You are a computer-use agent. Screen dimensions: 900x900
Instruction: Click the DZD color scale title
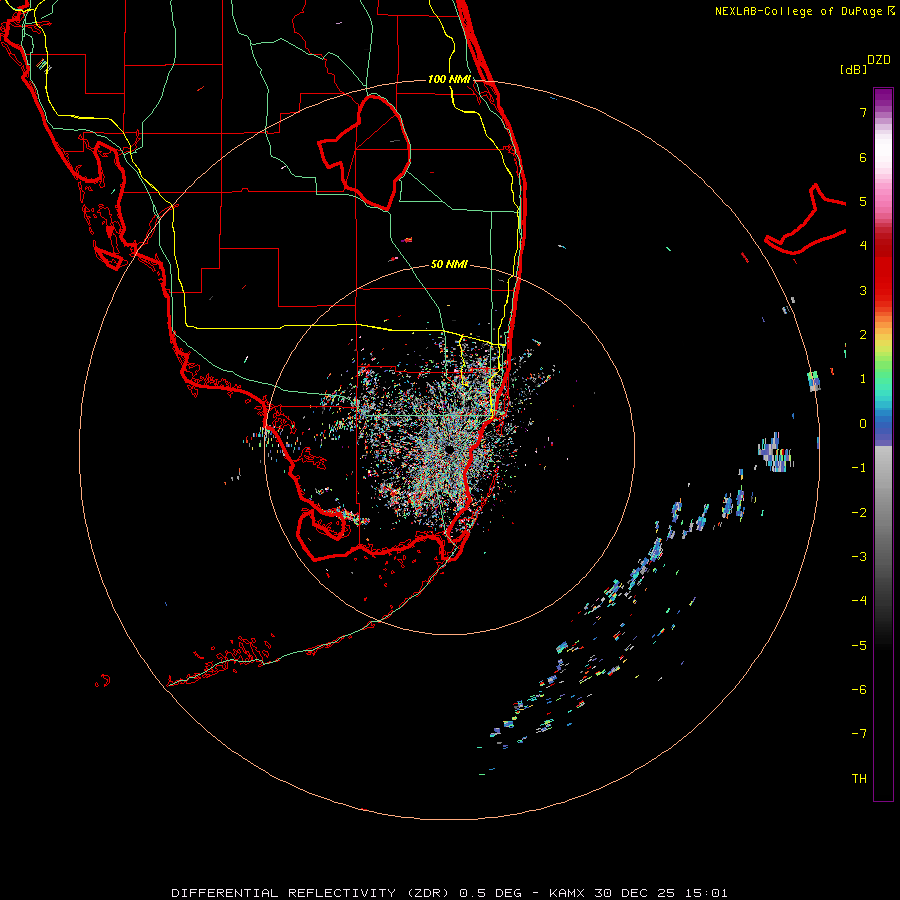(x=879, y=60)
